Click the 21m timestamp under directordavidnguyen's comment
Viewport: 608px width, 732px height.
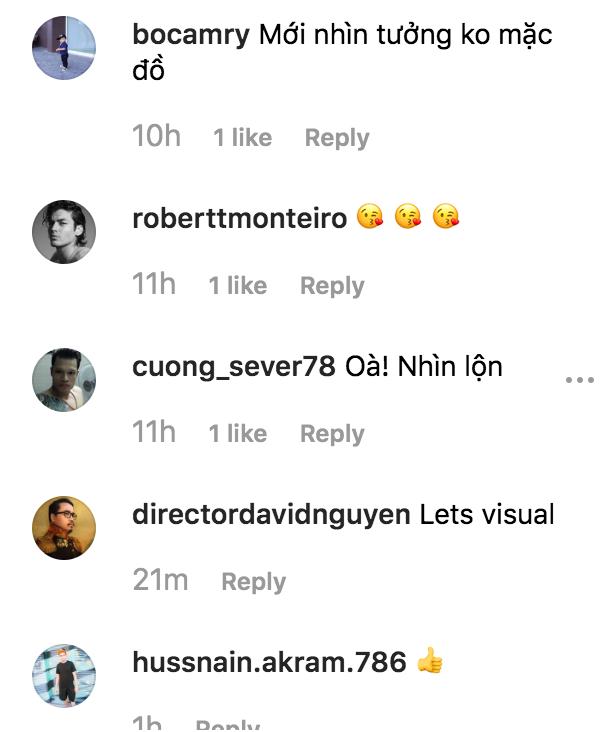160,581
